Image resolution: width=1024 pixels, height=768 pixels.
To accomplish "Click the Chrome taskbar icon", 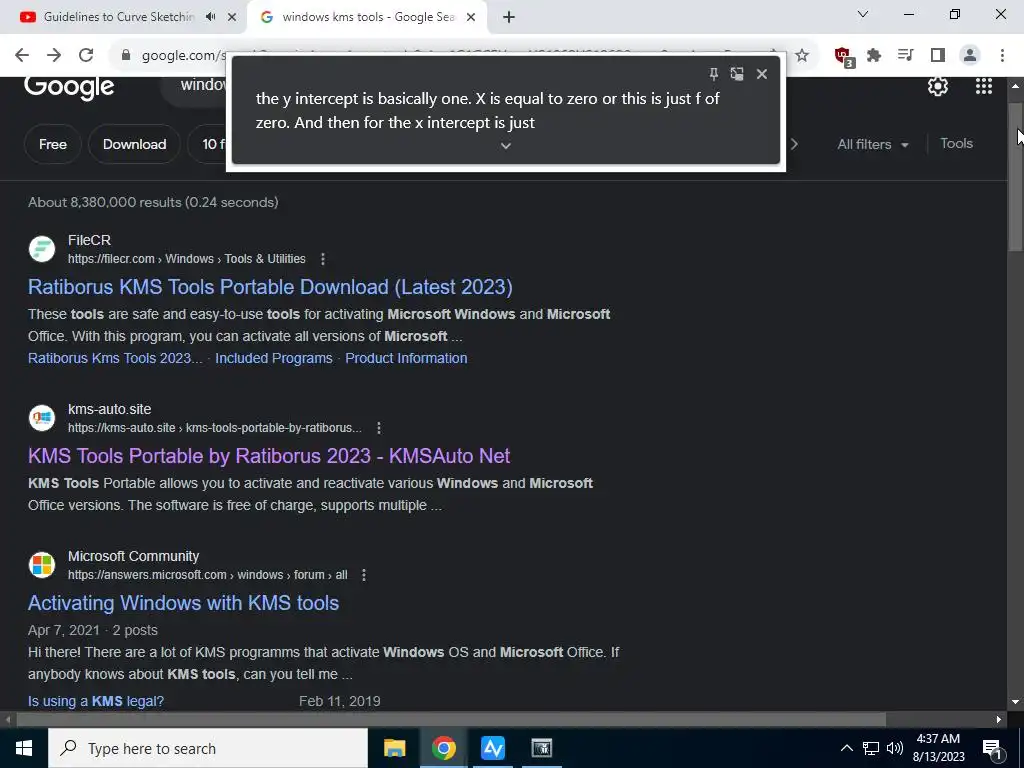I will [x=443, y=748].
